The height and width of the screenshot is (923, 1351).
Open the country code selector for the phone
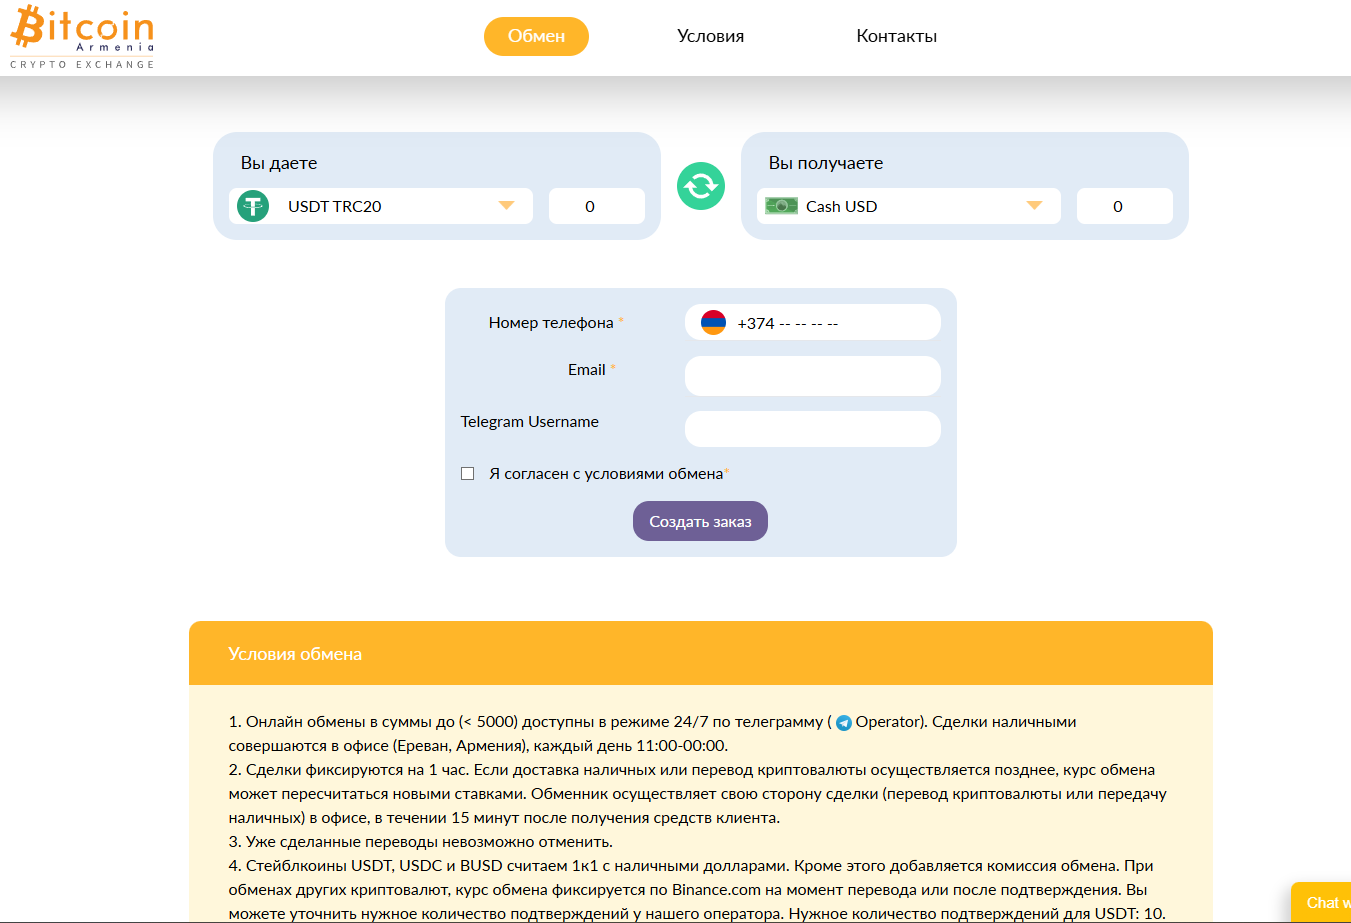(712, 322)
